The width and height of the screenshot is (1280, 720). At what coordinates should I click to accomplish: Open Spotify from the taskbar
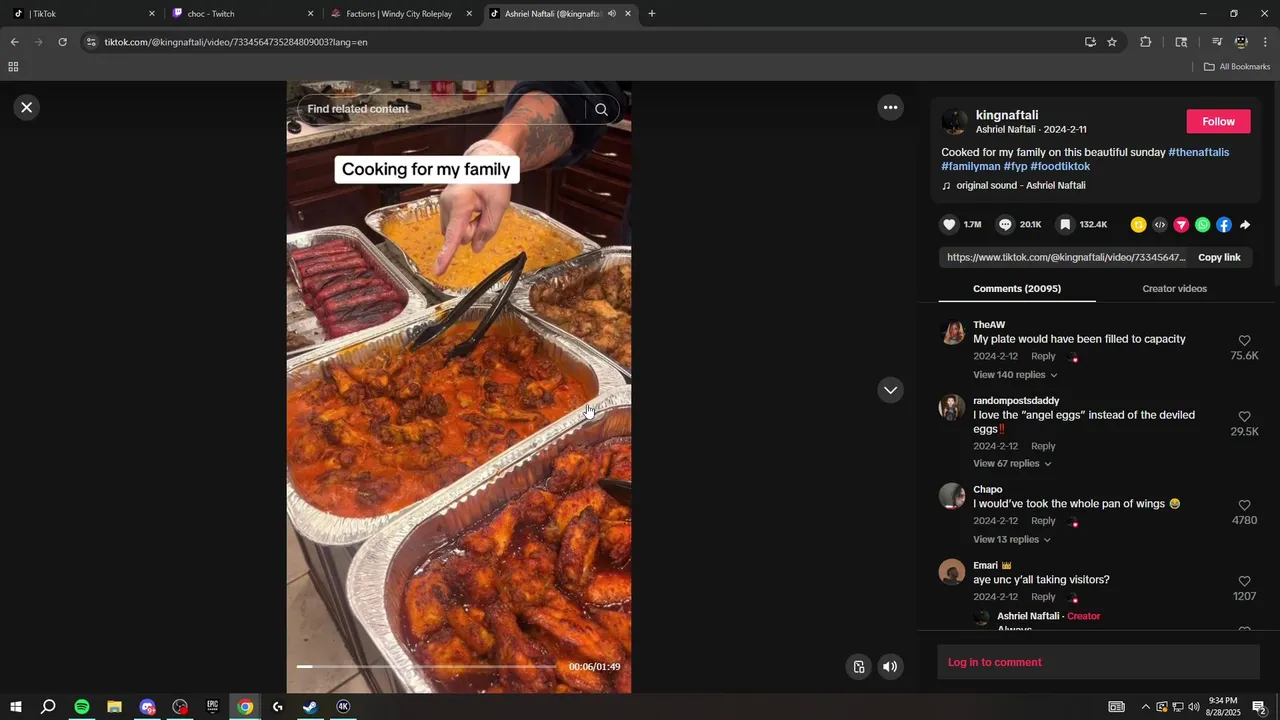pos(82,707)
